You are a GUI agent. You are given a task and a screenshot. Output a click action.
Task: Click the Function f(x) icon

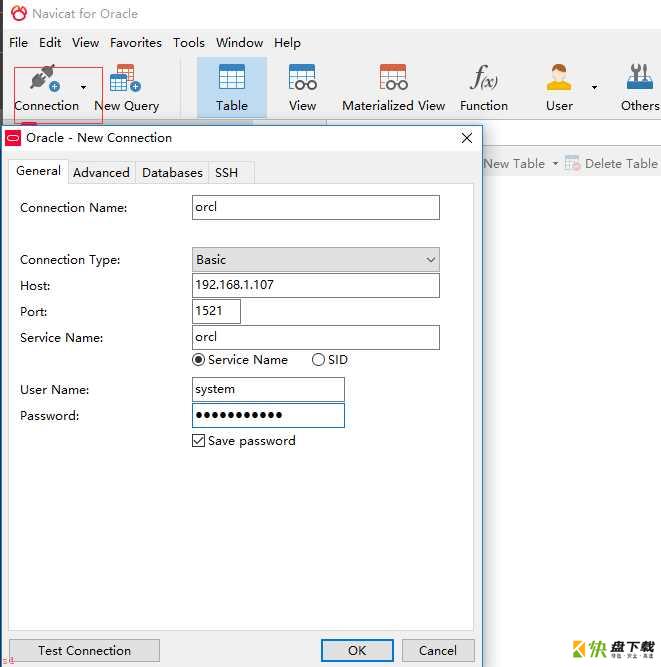click(484, 77)
